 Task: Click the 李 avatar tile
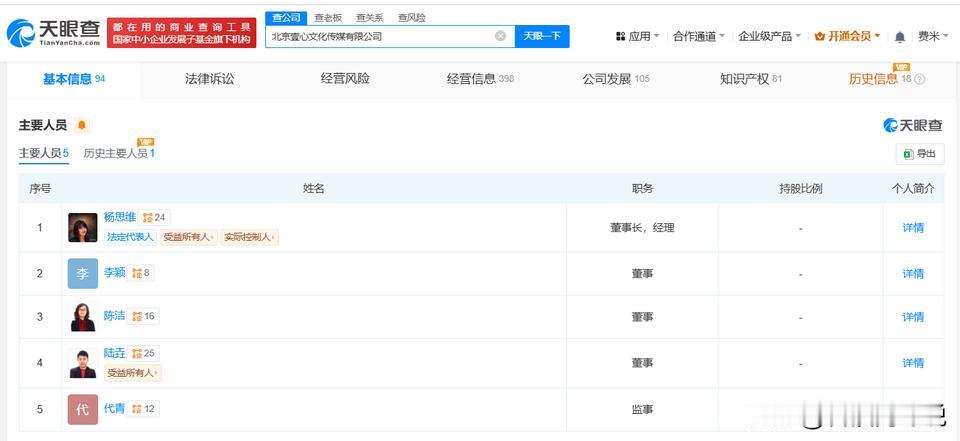click(x=83, y=273)
